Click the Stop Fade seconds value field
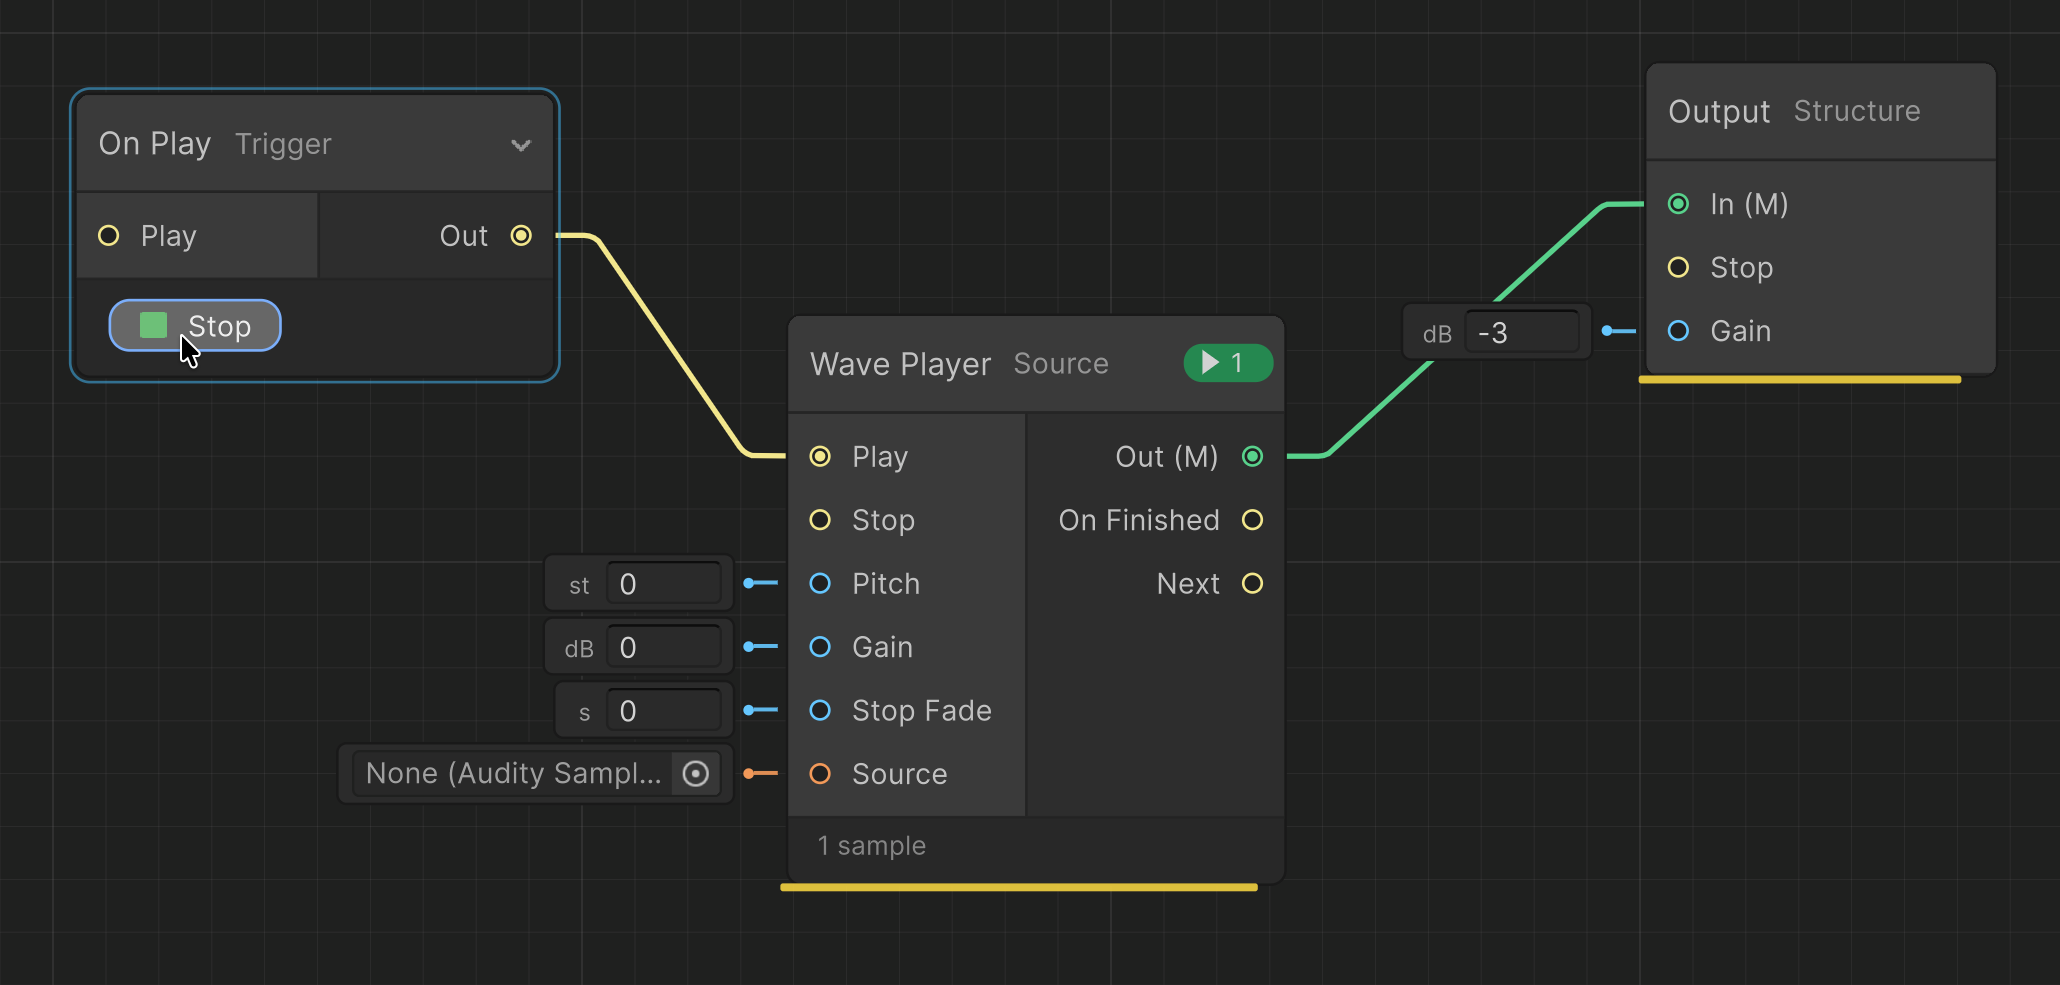 (x=664, y=711)
